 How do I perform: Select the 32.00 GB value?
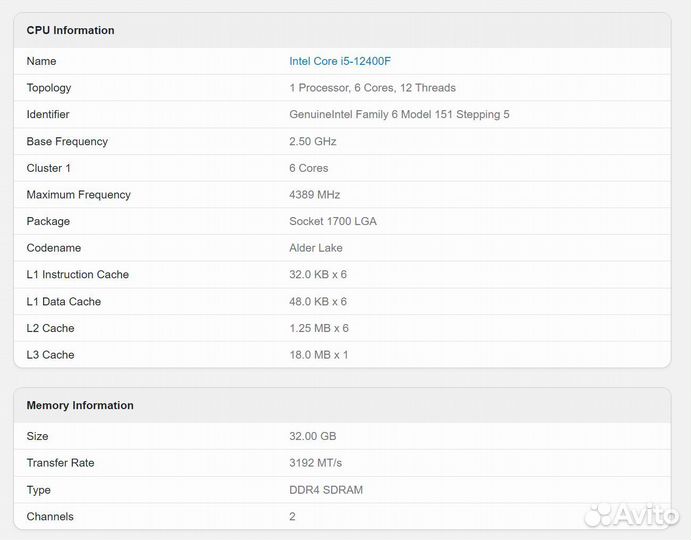point(312,436)
